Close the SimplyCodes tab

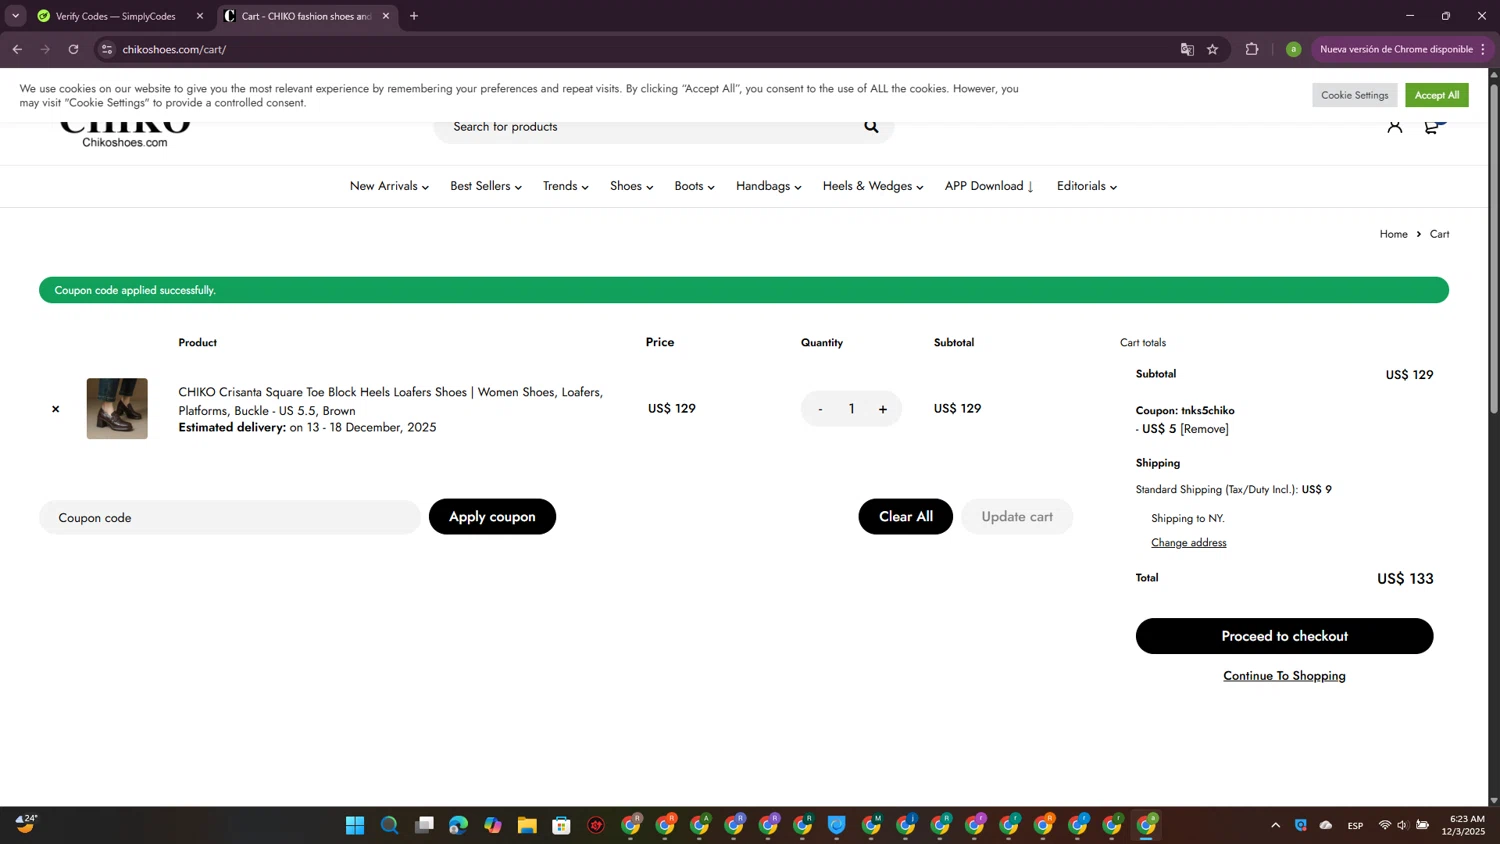(x=199, y=16)
